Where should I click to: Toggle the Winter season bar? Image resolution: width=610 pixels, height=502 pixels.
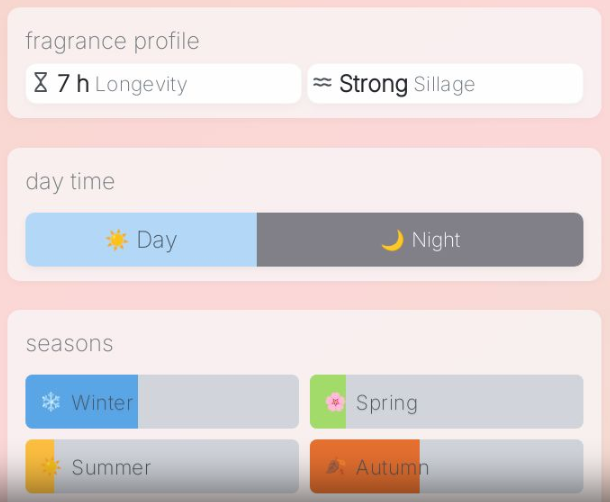click(x=162, y=402)
